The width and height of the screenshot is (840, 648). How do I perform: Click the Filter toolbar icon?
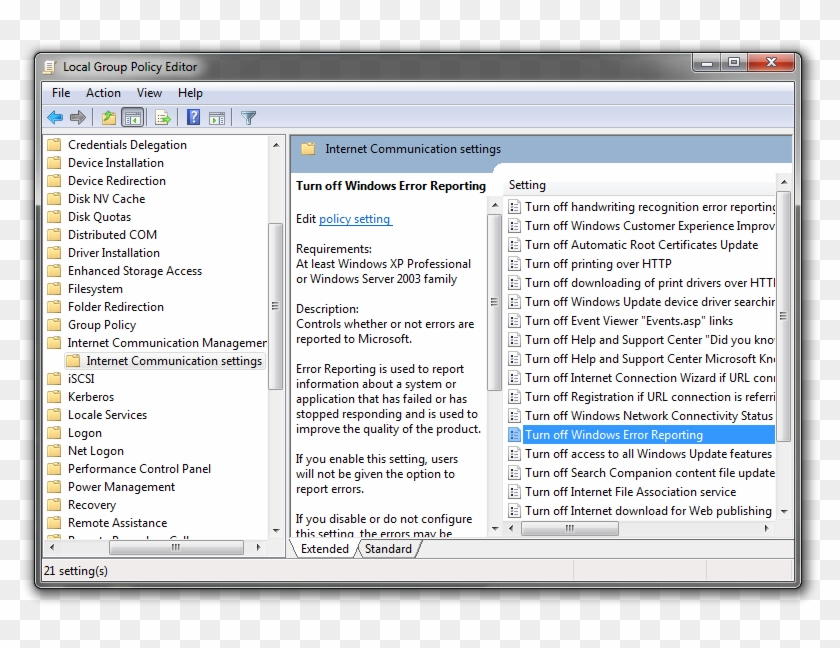(247, 117)
